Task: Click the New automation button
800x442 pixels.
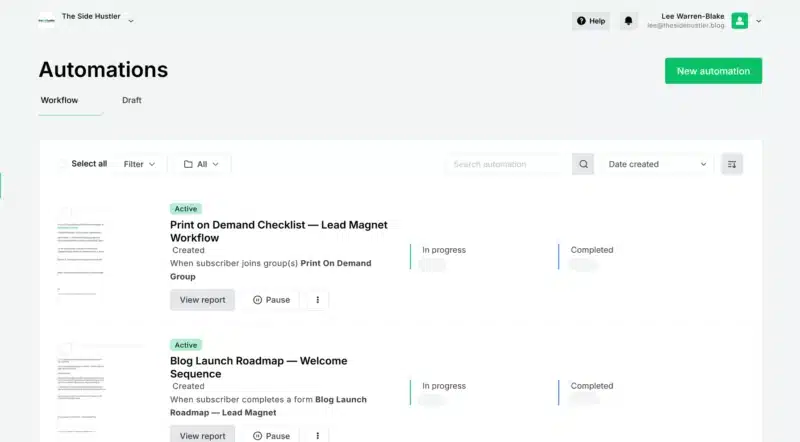Action: pyautogui.click(x=713, y=71)
